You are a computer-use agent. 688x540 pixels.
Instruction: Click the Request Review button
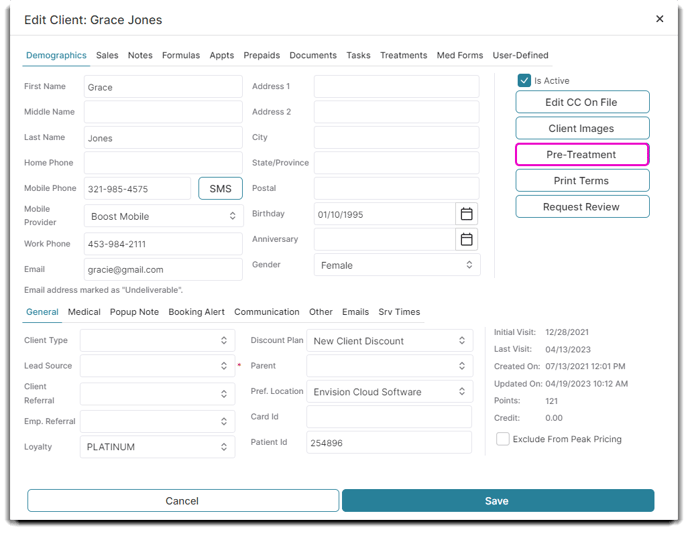tap(582, 207)
